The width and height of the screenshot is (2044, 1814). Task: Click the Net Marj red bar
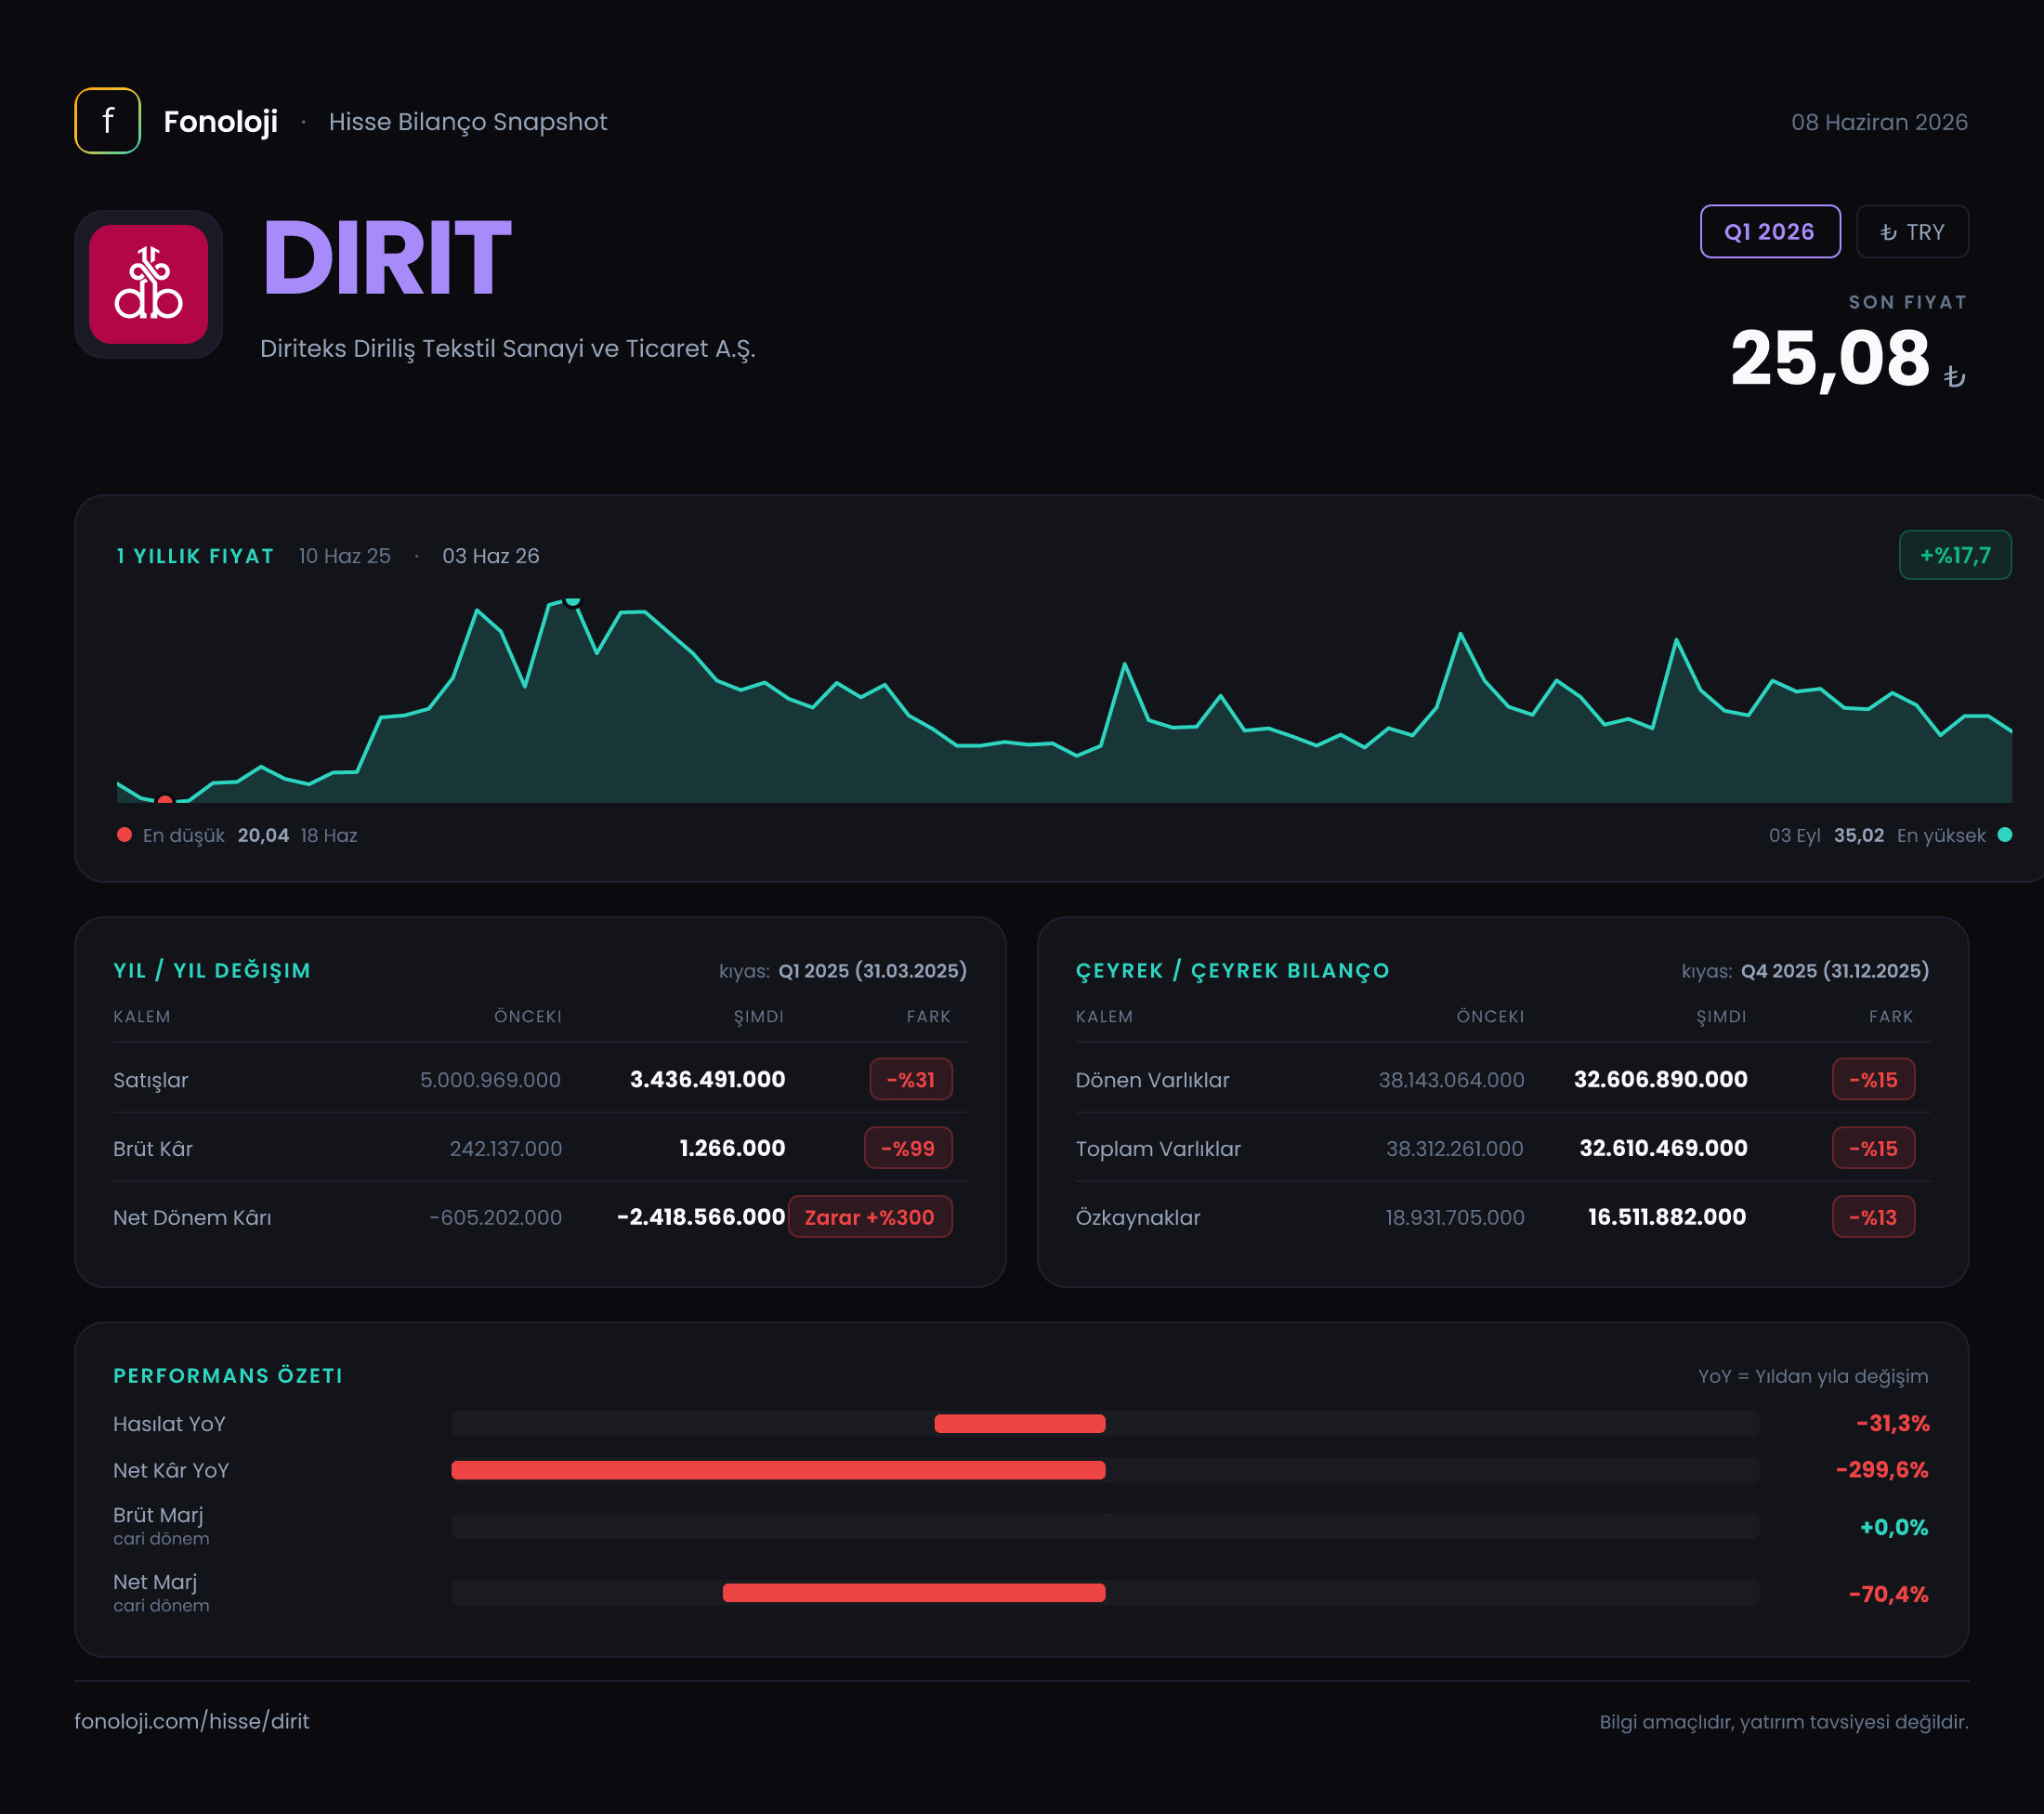pos(914,1593)
